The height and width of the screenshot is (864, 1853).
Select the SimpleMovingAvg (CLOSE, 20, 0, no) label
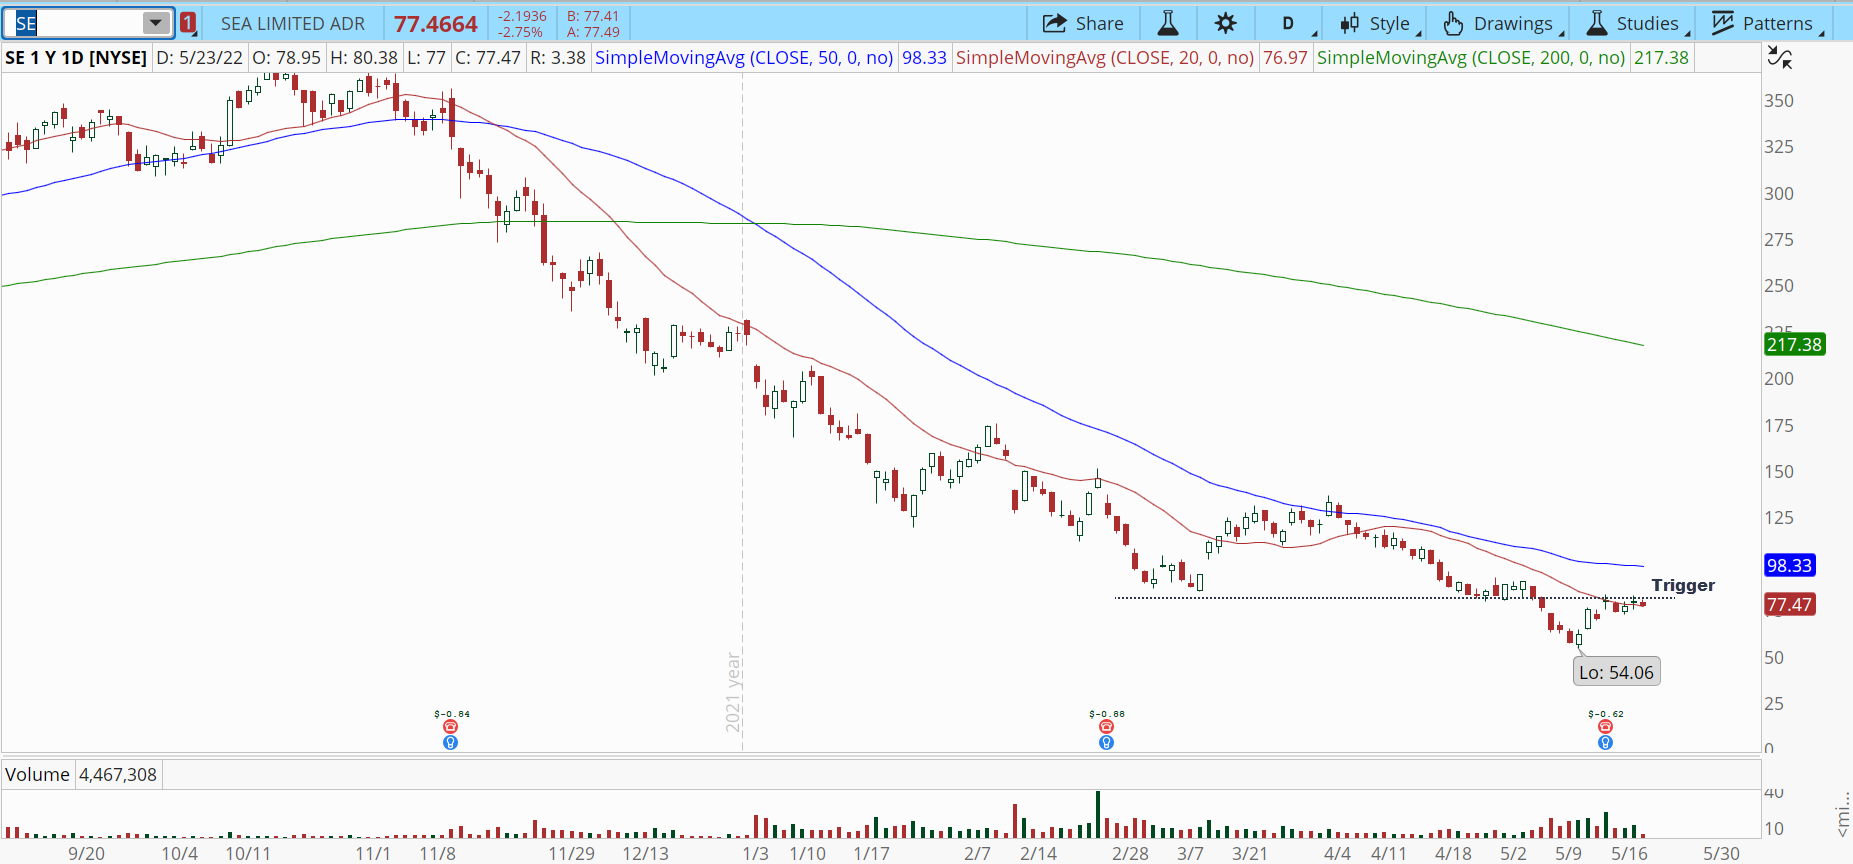1105,58
